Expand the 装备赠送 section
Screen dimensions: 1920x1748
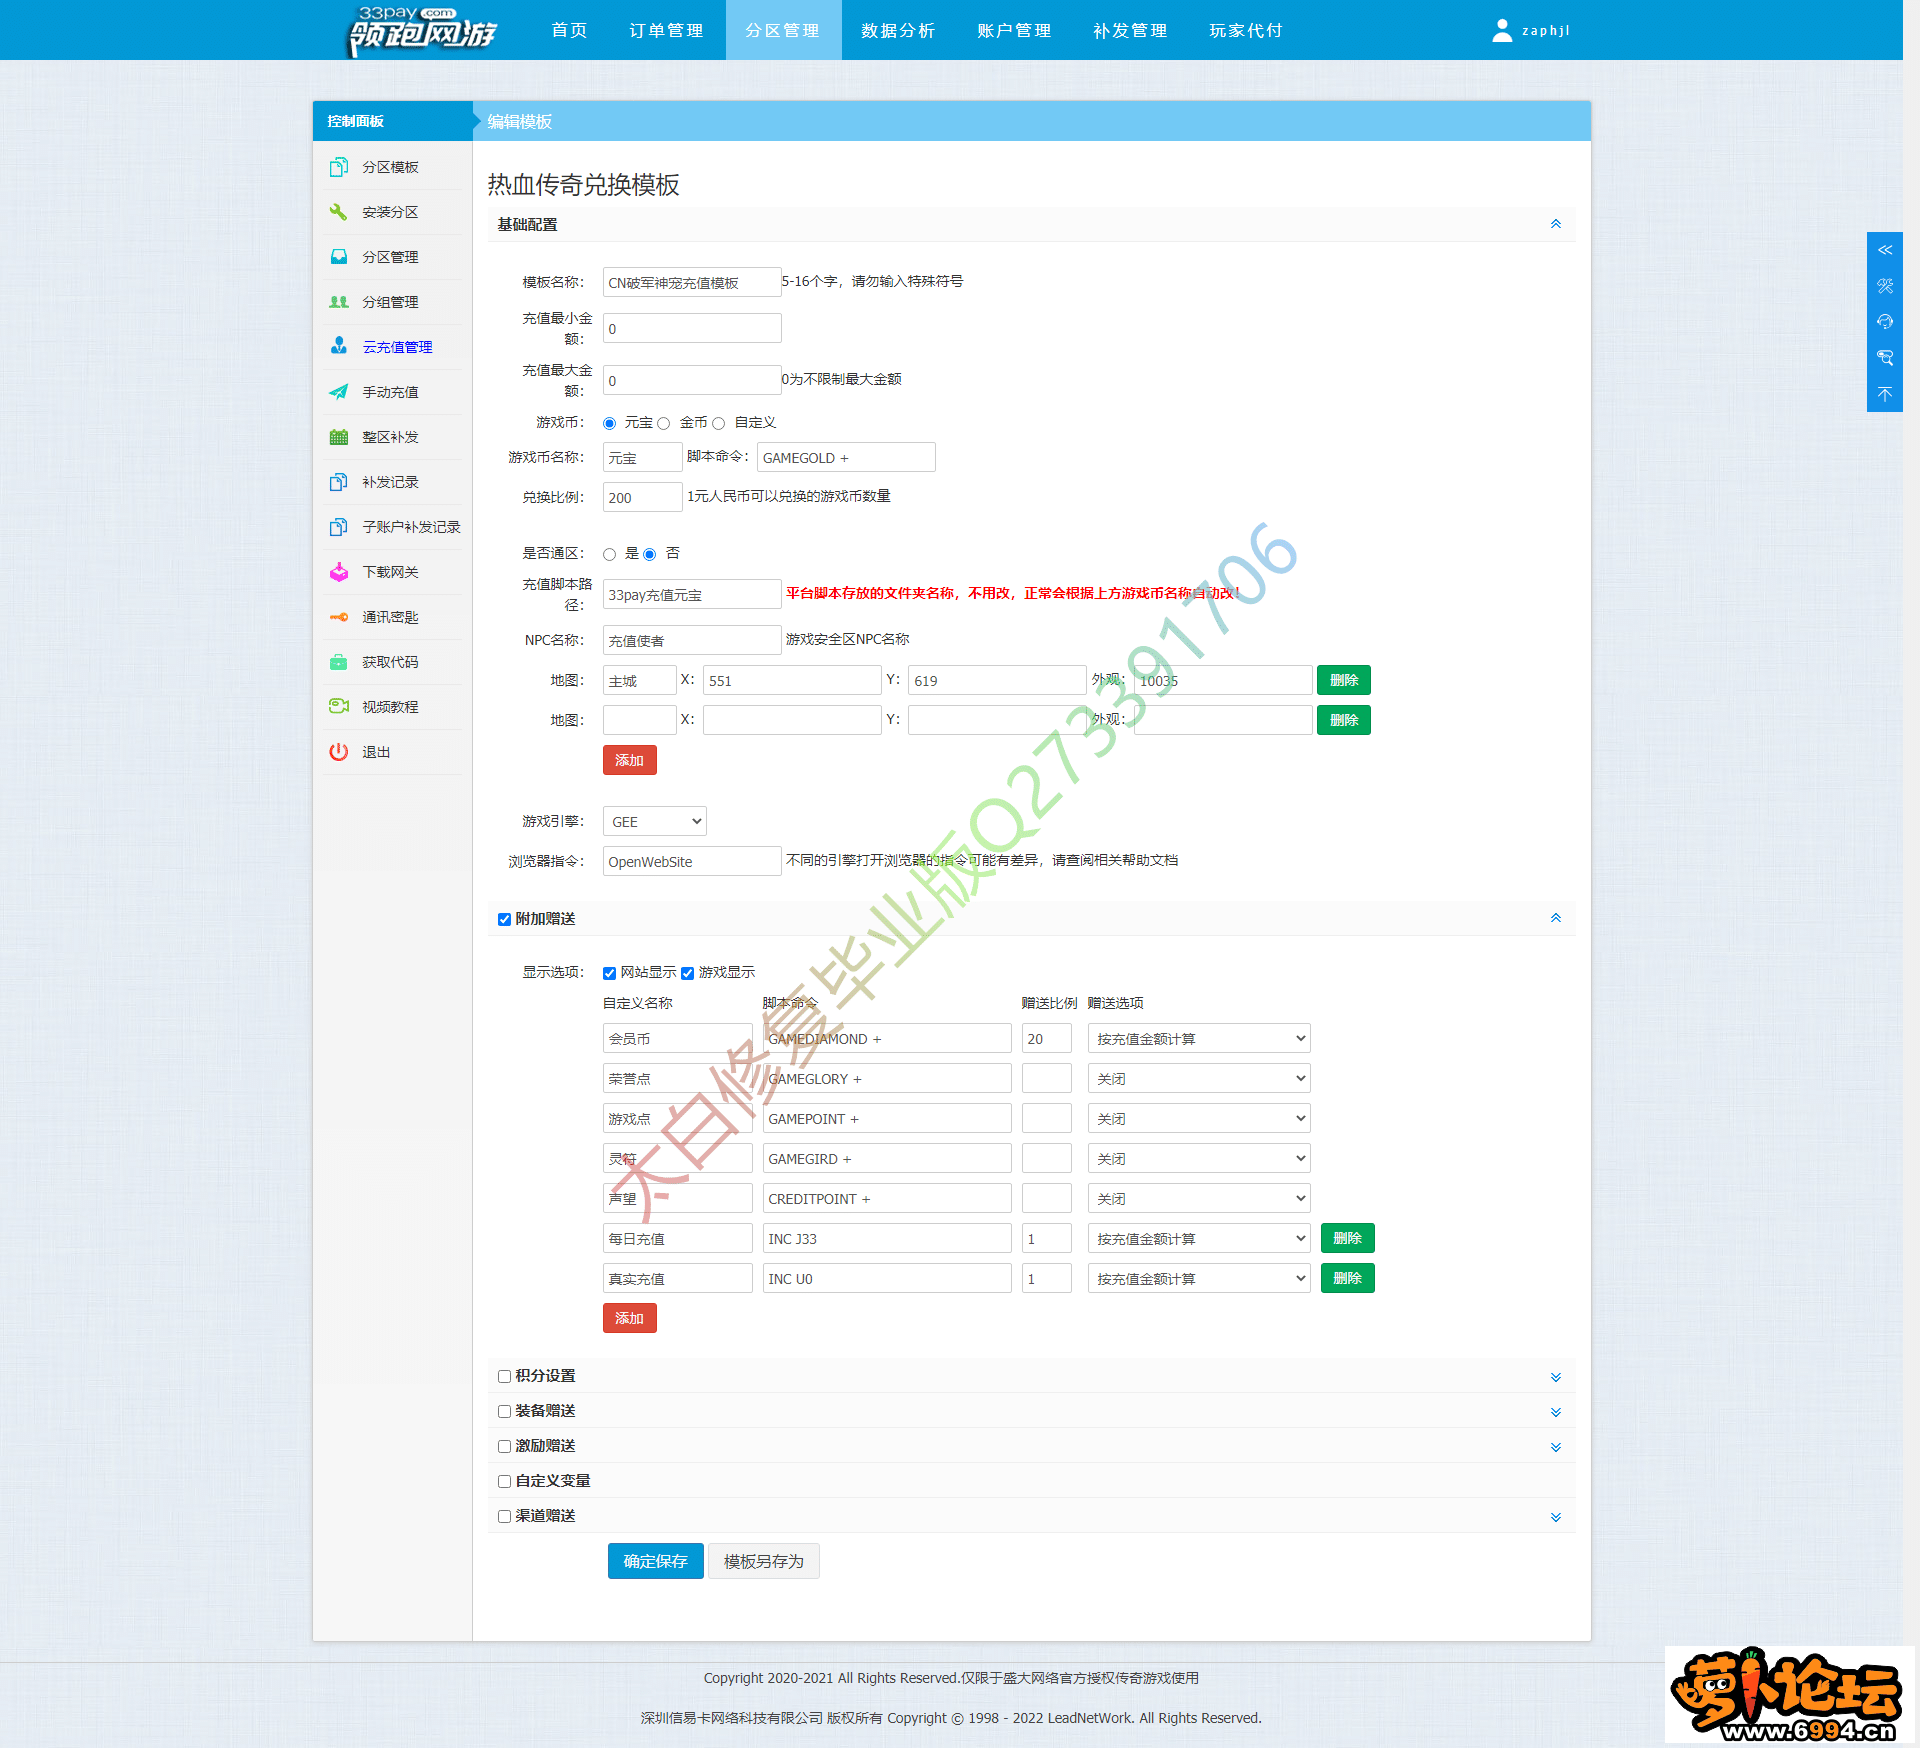coord(1554,1410)
